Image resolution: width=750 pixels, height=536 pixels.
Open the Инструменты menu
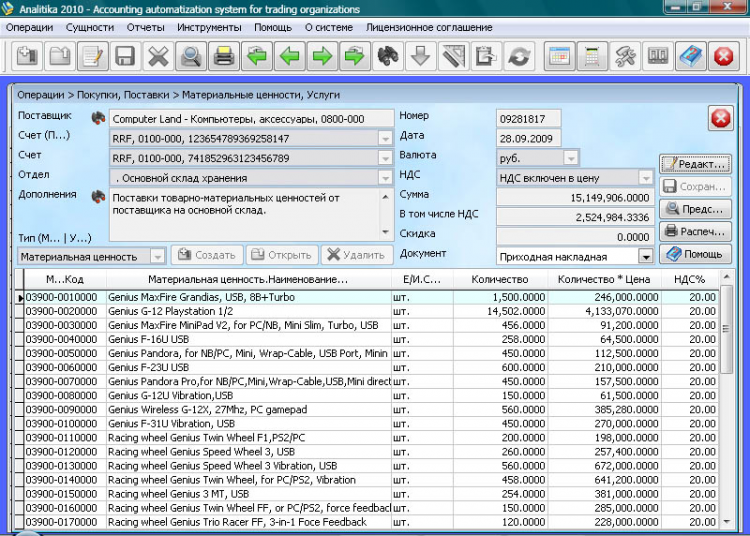coord(209,27)
